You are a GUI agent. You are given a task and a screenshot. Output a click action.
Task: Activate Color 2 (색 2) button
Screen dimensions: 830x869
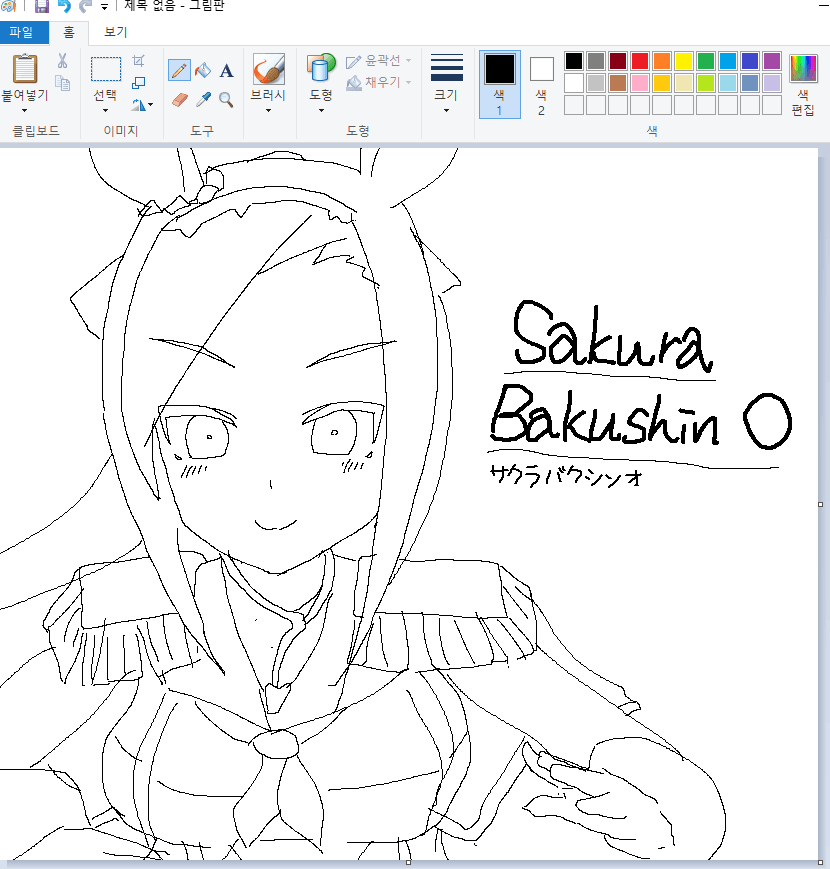click(x=541, y=84)
